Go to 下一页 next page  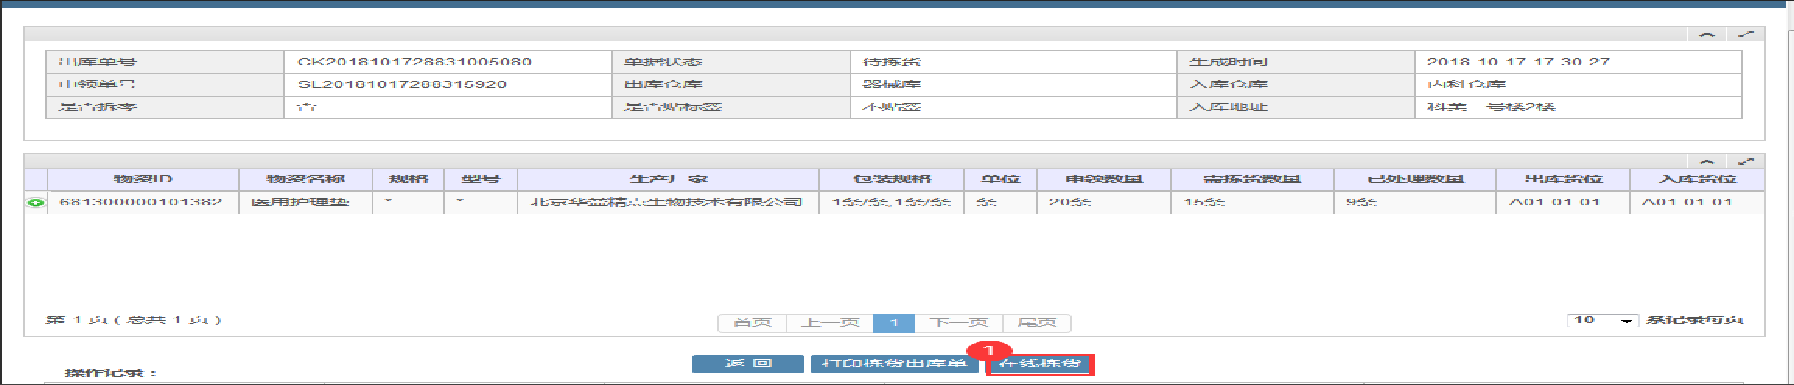tap(959, 323)
